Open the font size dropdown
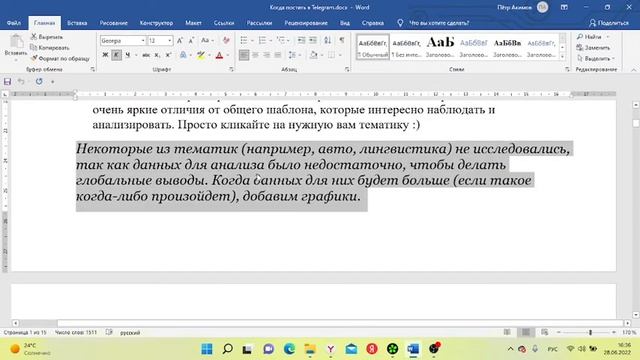 point(170,41)
